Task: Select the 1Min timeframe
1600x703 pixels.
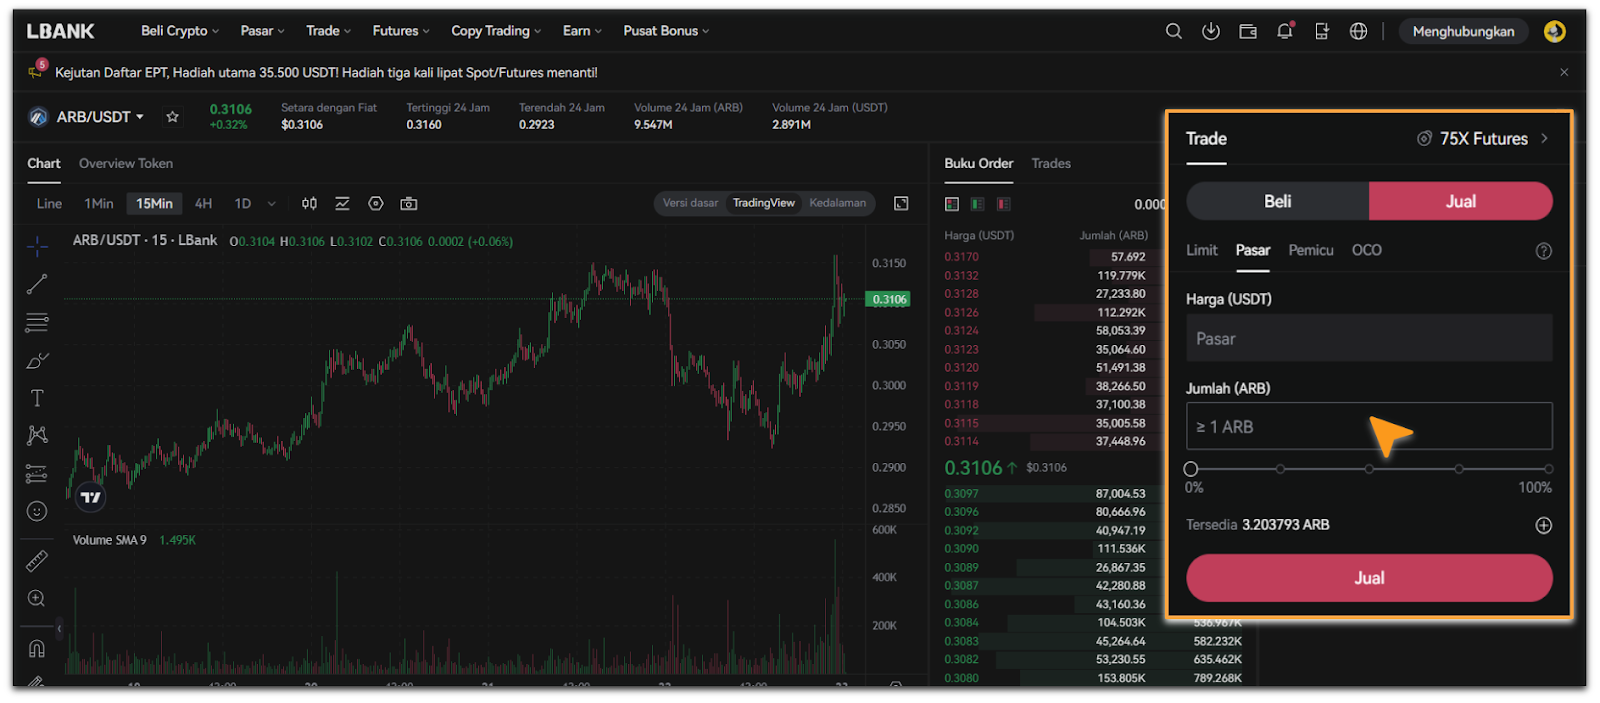Action: (x=99, y=204)
